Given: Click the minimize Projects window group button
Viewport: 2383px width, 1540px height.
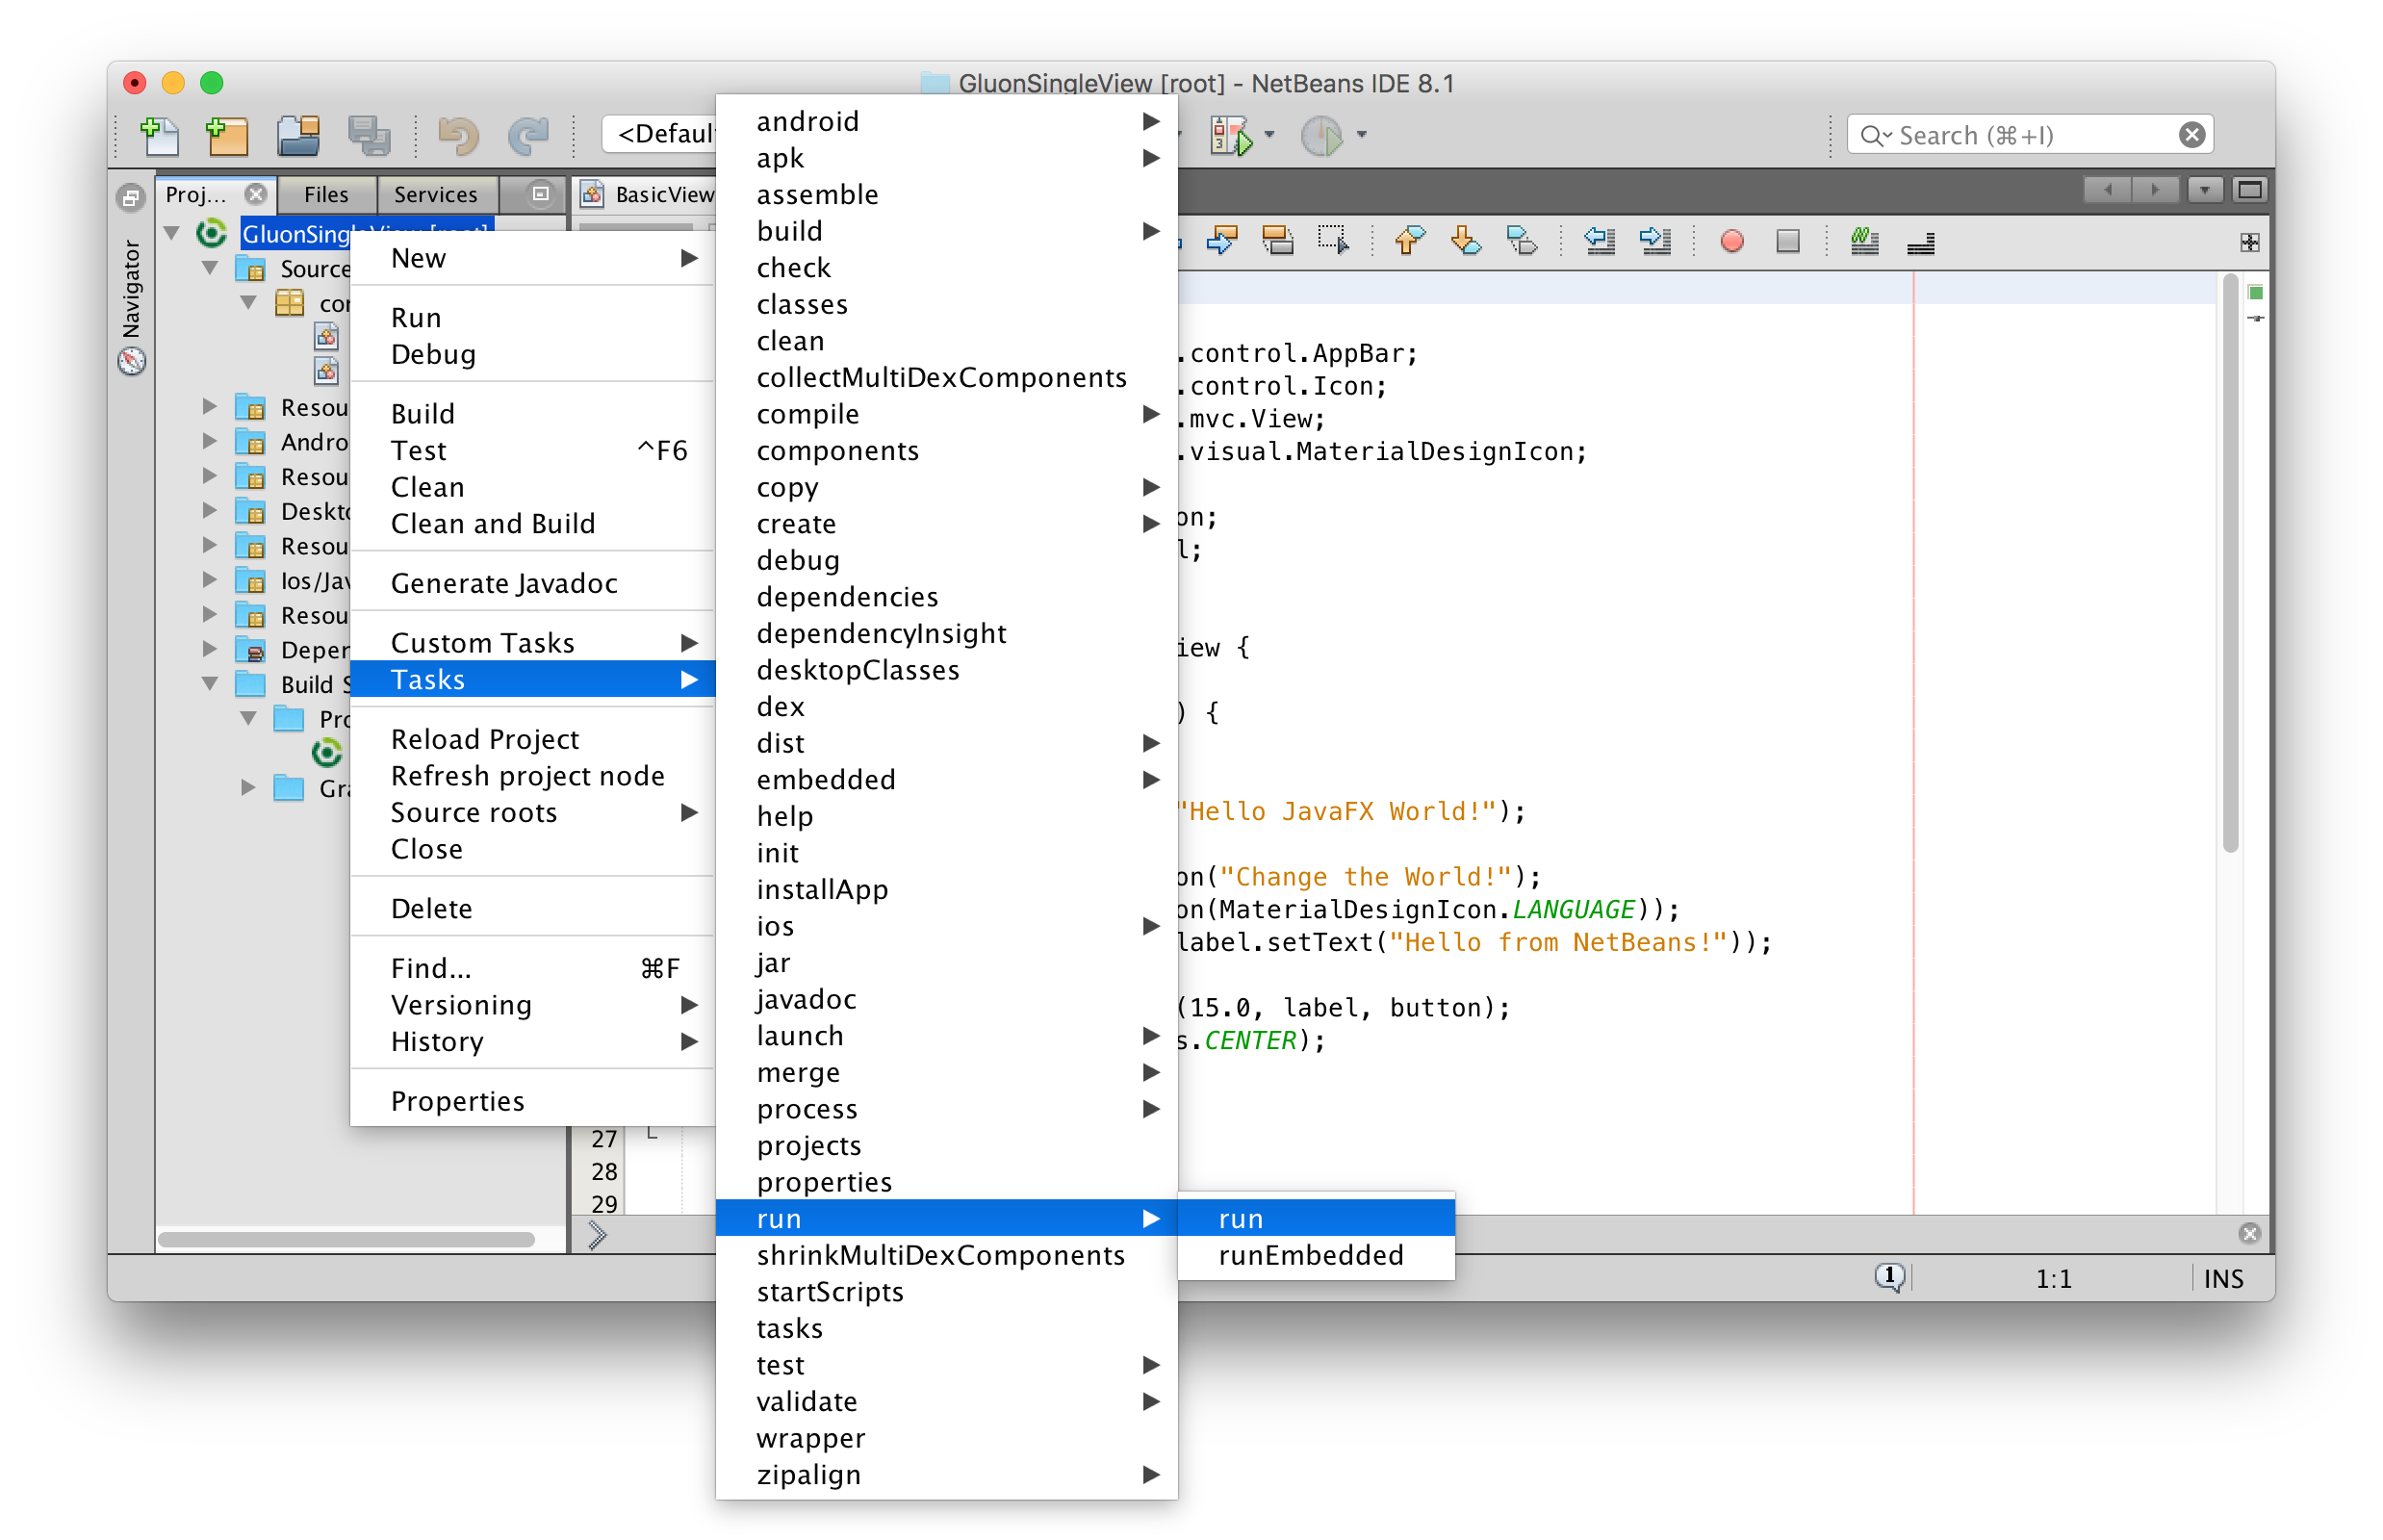Looking at the screenshot, I should tap(540, 194).
